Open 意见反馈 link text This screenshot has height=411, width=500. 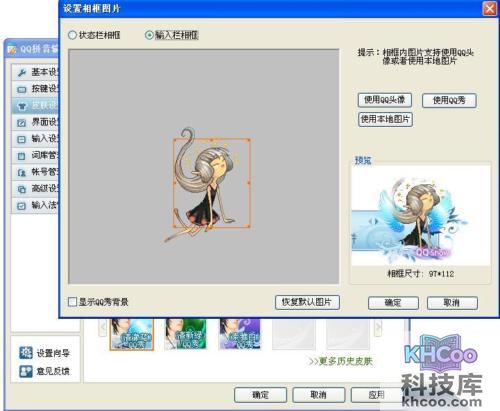tap(53, 371)
